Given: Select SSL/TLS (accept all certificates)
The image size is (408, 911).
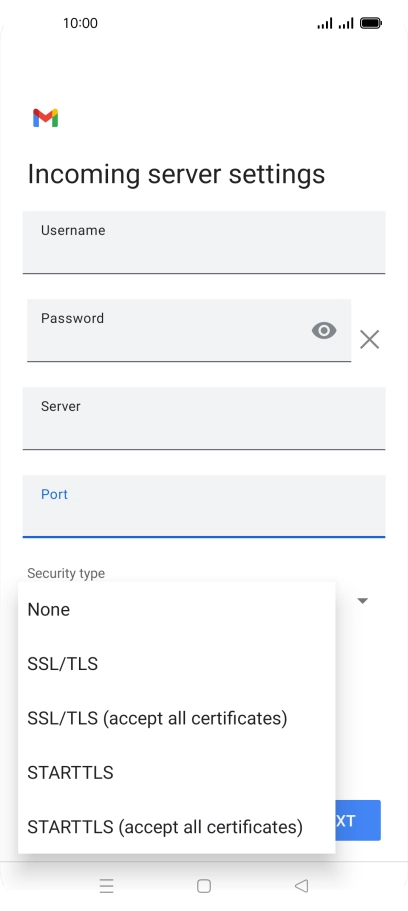Looking at the screenshot, I should pos(177,718).
